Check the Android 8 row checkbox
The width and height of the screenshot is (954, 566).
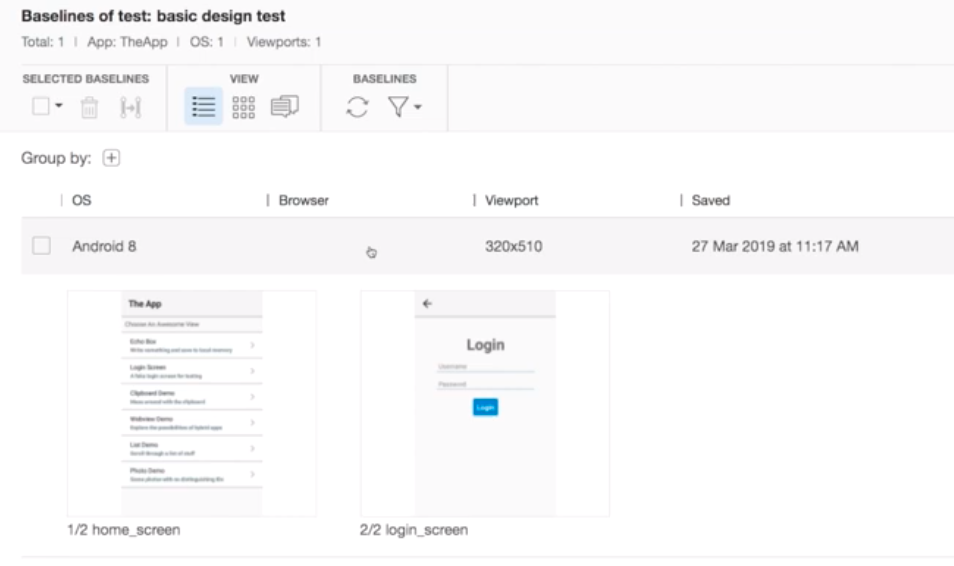pyautogui.click(x=41, y=246)
